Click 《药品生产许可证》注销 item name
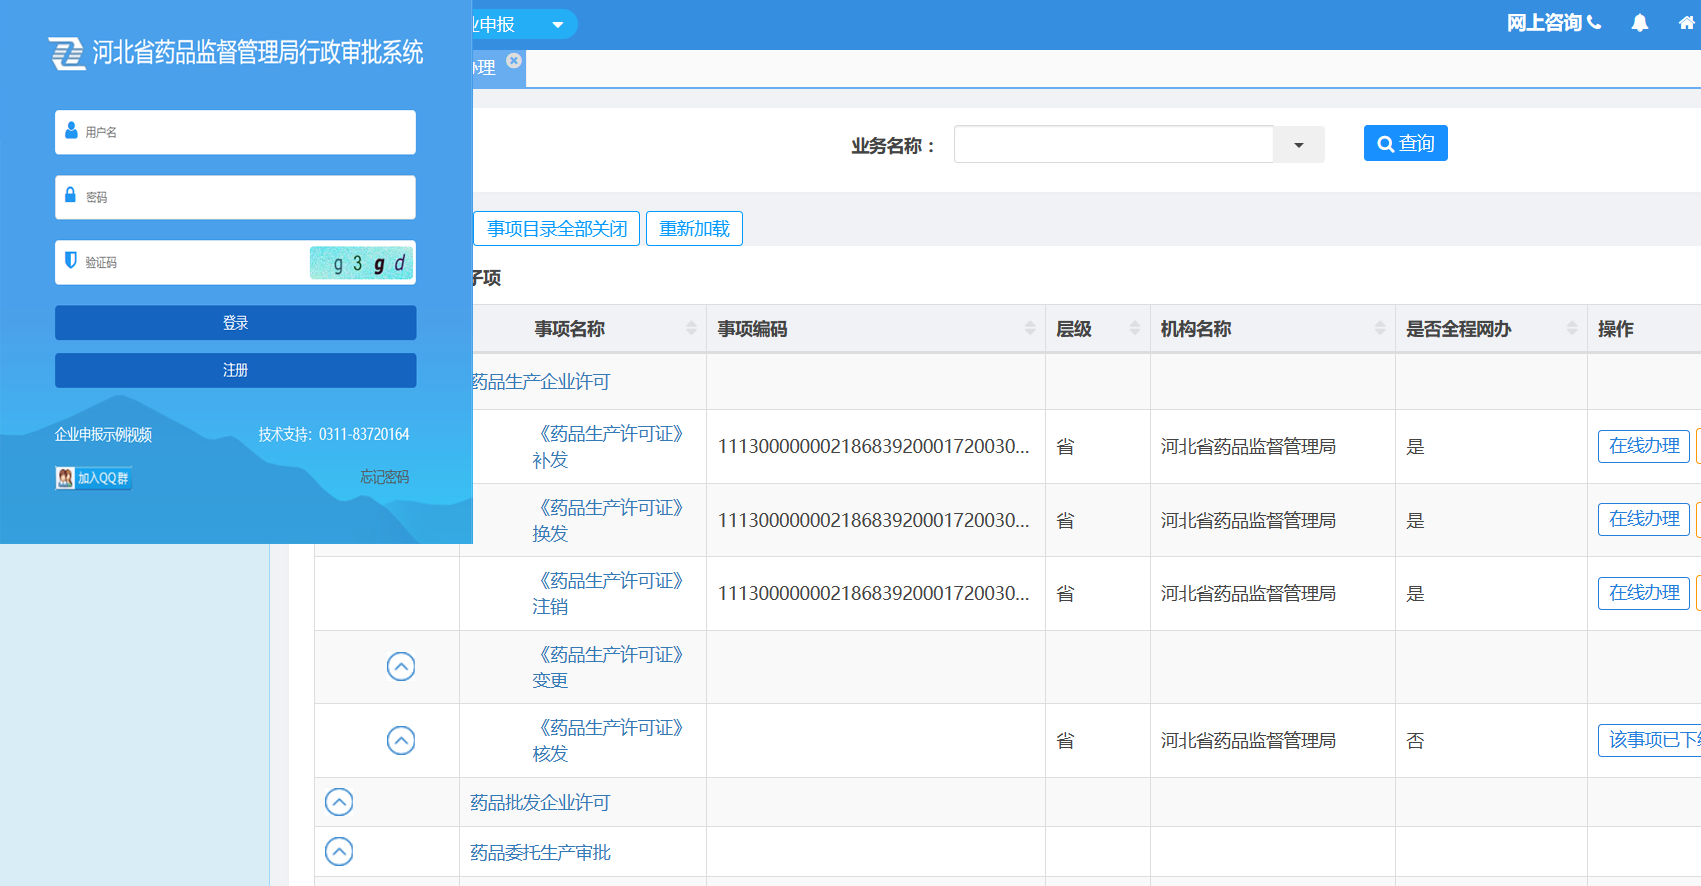The height and width of the screenshot is (886, 1701). (x=607, y=594)
